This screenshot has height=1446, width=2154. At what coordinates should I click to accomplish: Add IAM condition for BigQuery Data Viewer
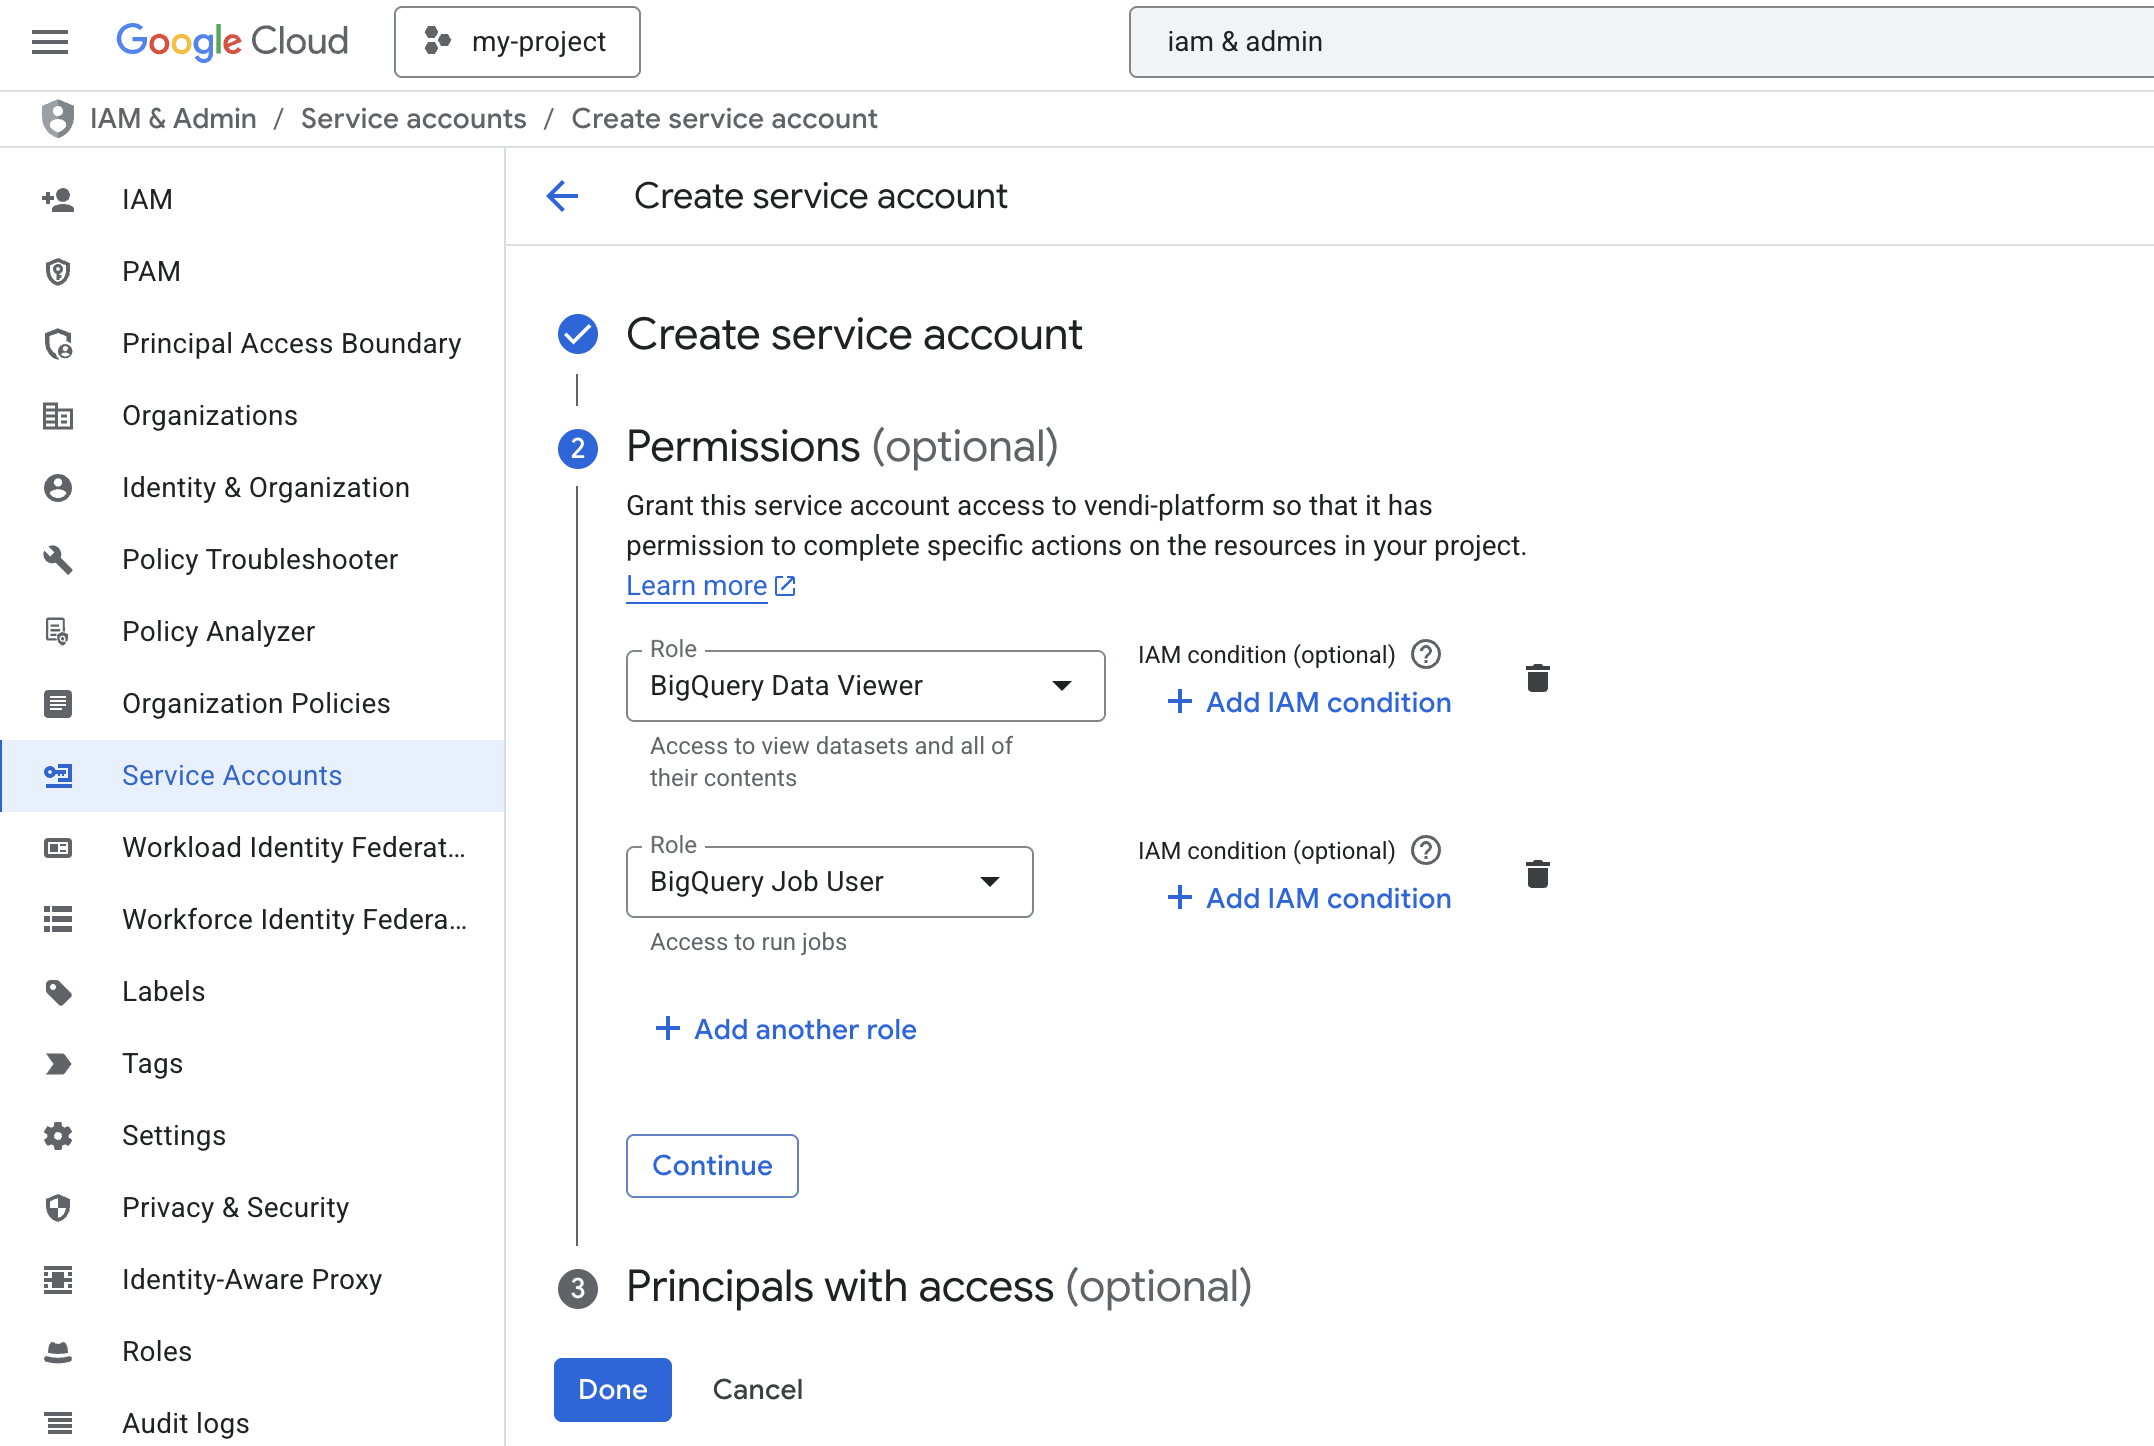click(x=1310, y=702)
